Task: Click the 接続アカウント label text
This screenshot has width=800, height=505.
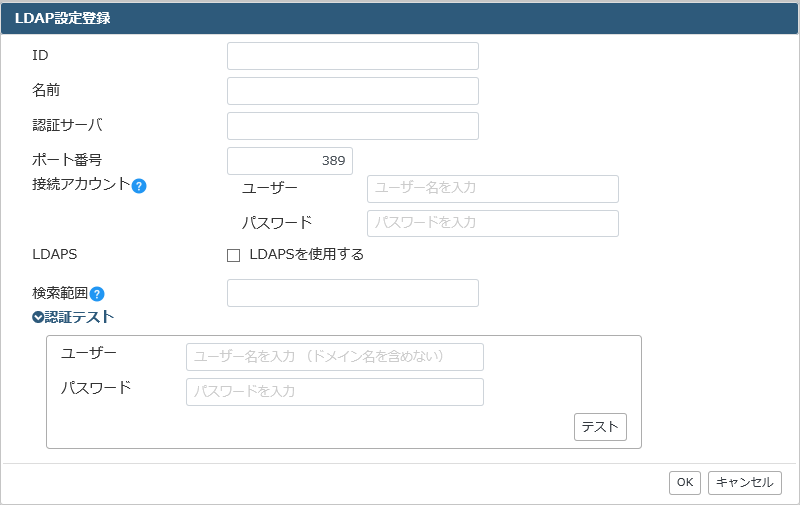Action: (81, 184)
